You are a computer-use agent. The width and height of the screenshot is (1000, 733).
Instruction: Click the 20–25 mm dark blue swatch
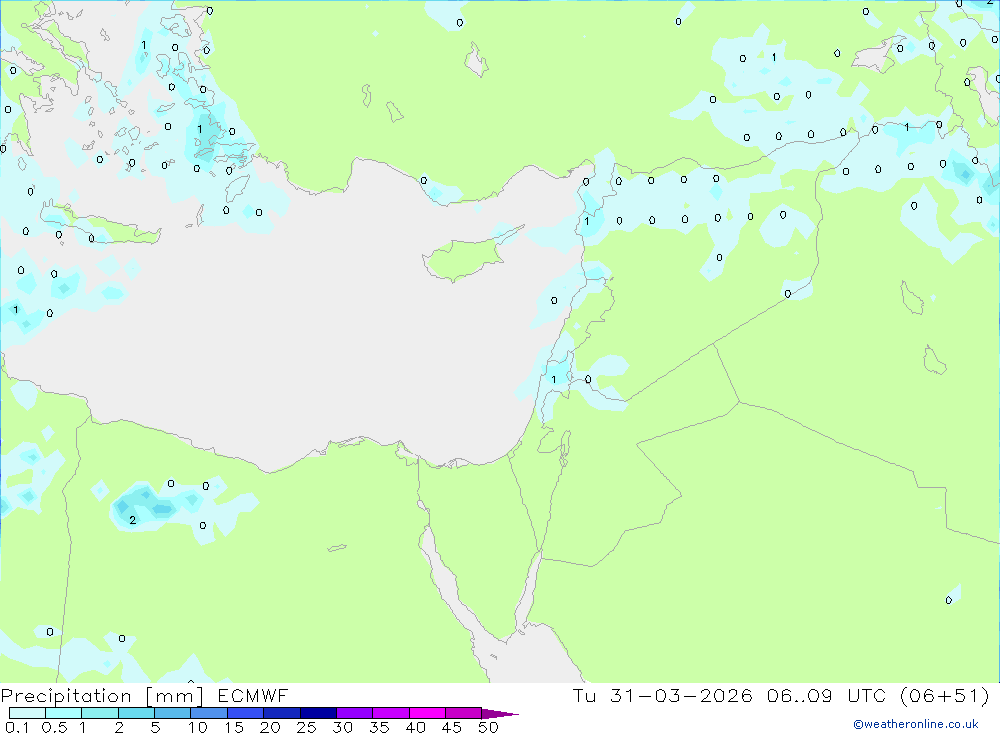pos(282,713)
